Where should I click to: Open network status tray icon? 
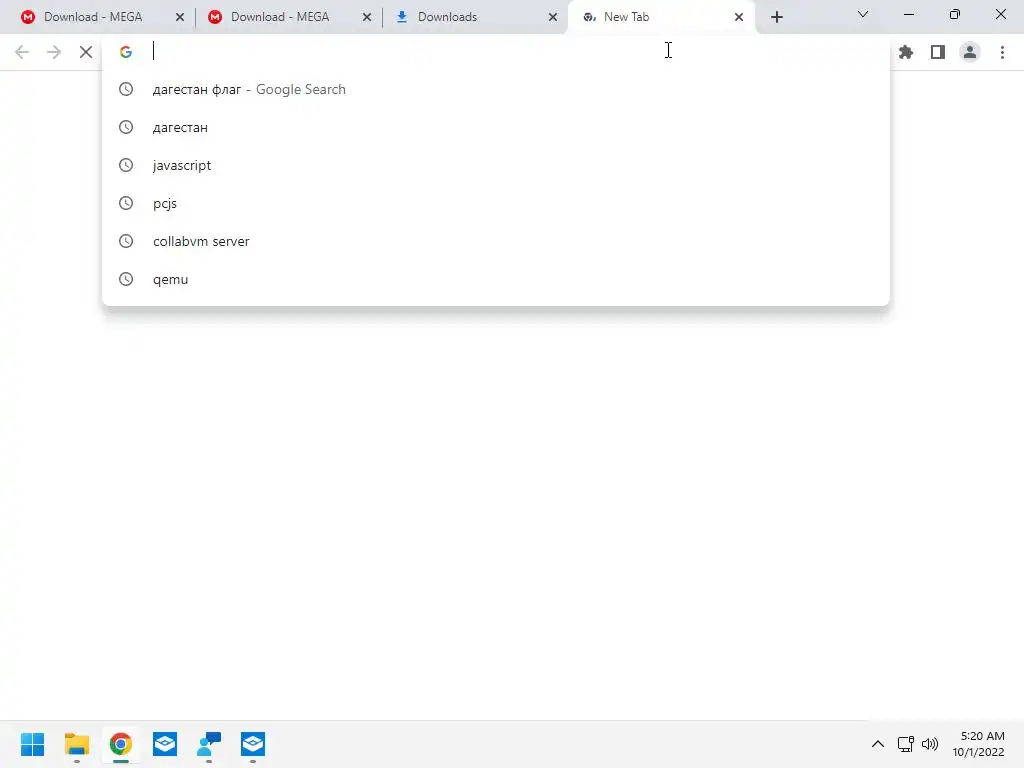(x=905, y=744)
